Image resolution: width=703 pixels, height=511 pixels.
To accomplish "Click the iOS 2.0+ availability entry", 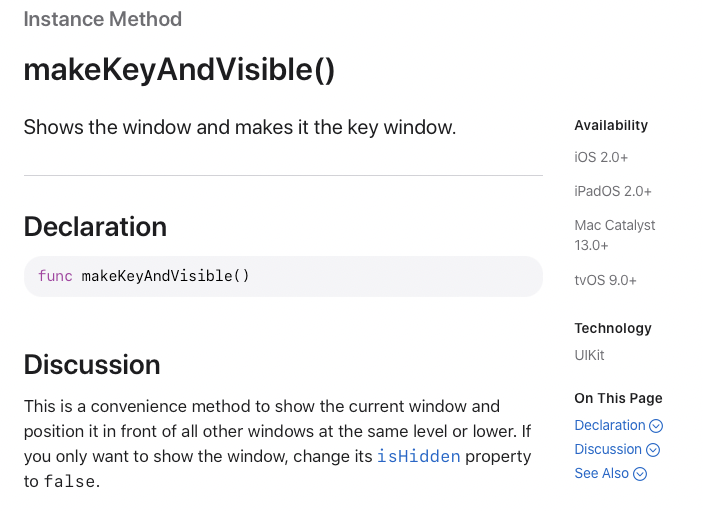I will [601, 157].
